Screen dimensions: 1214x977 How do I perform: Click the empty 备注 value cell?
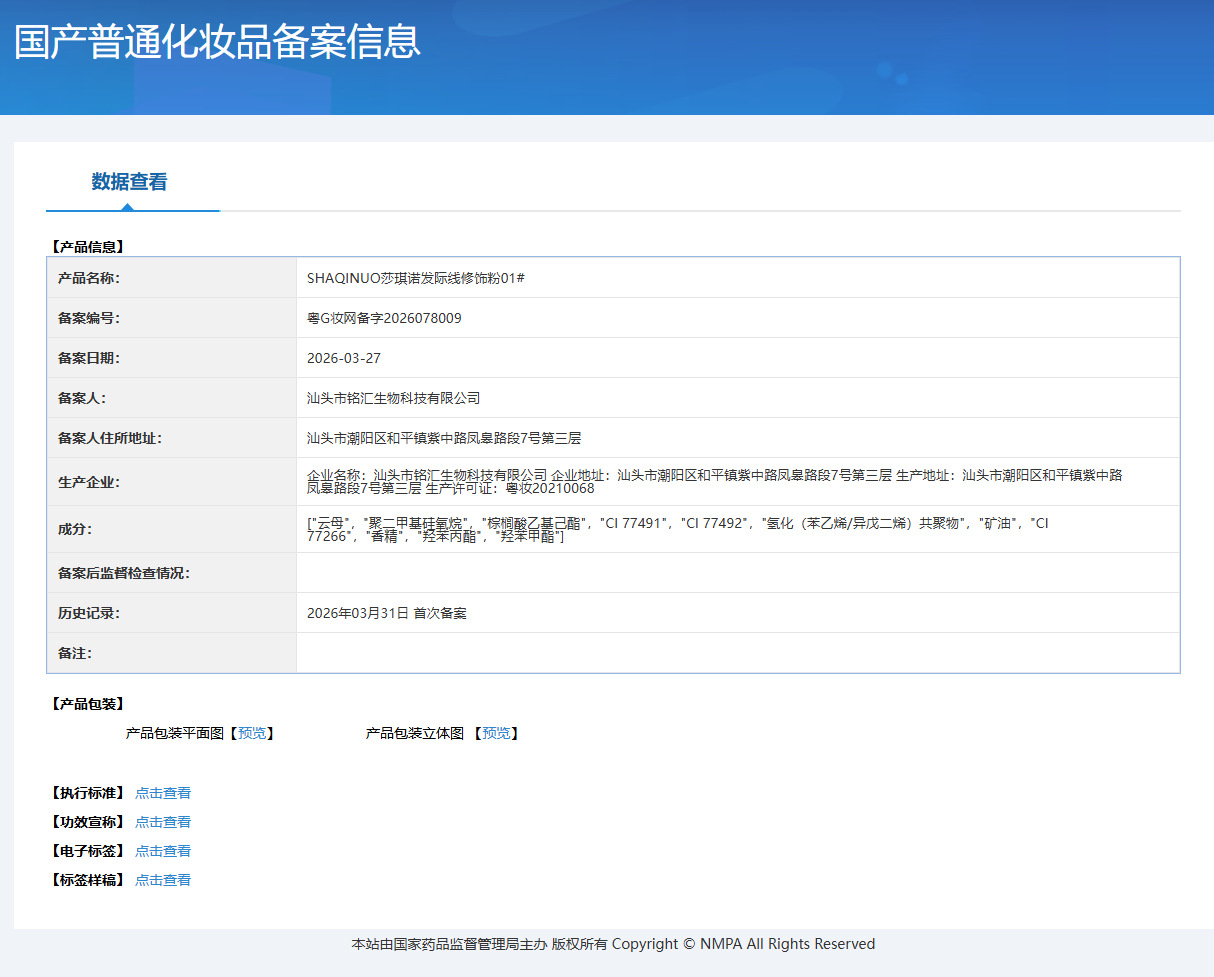click(x=738, y=653)
